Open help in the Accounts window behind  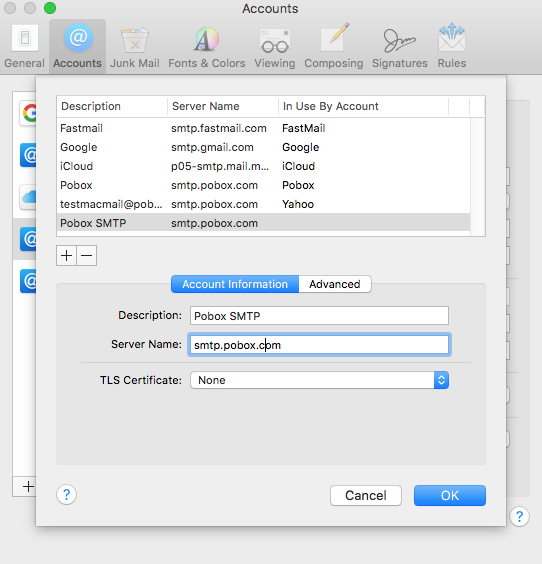tap(519, 517)
